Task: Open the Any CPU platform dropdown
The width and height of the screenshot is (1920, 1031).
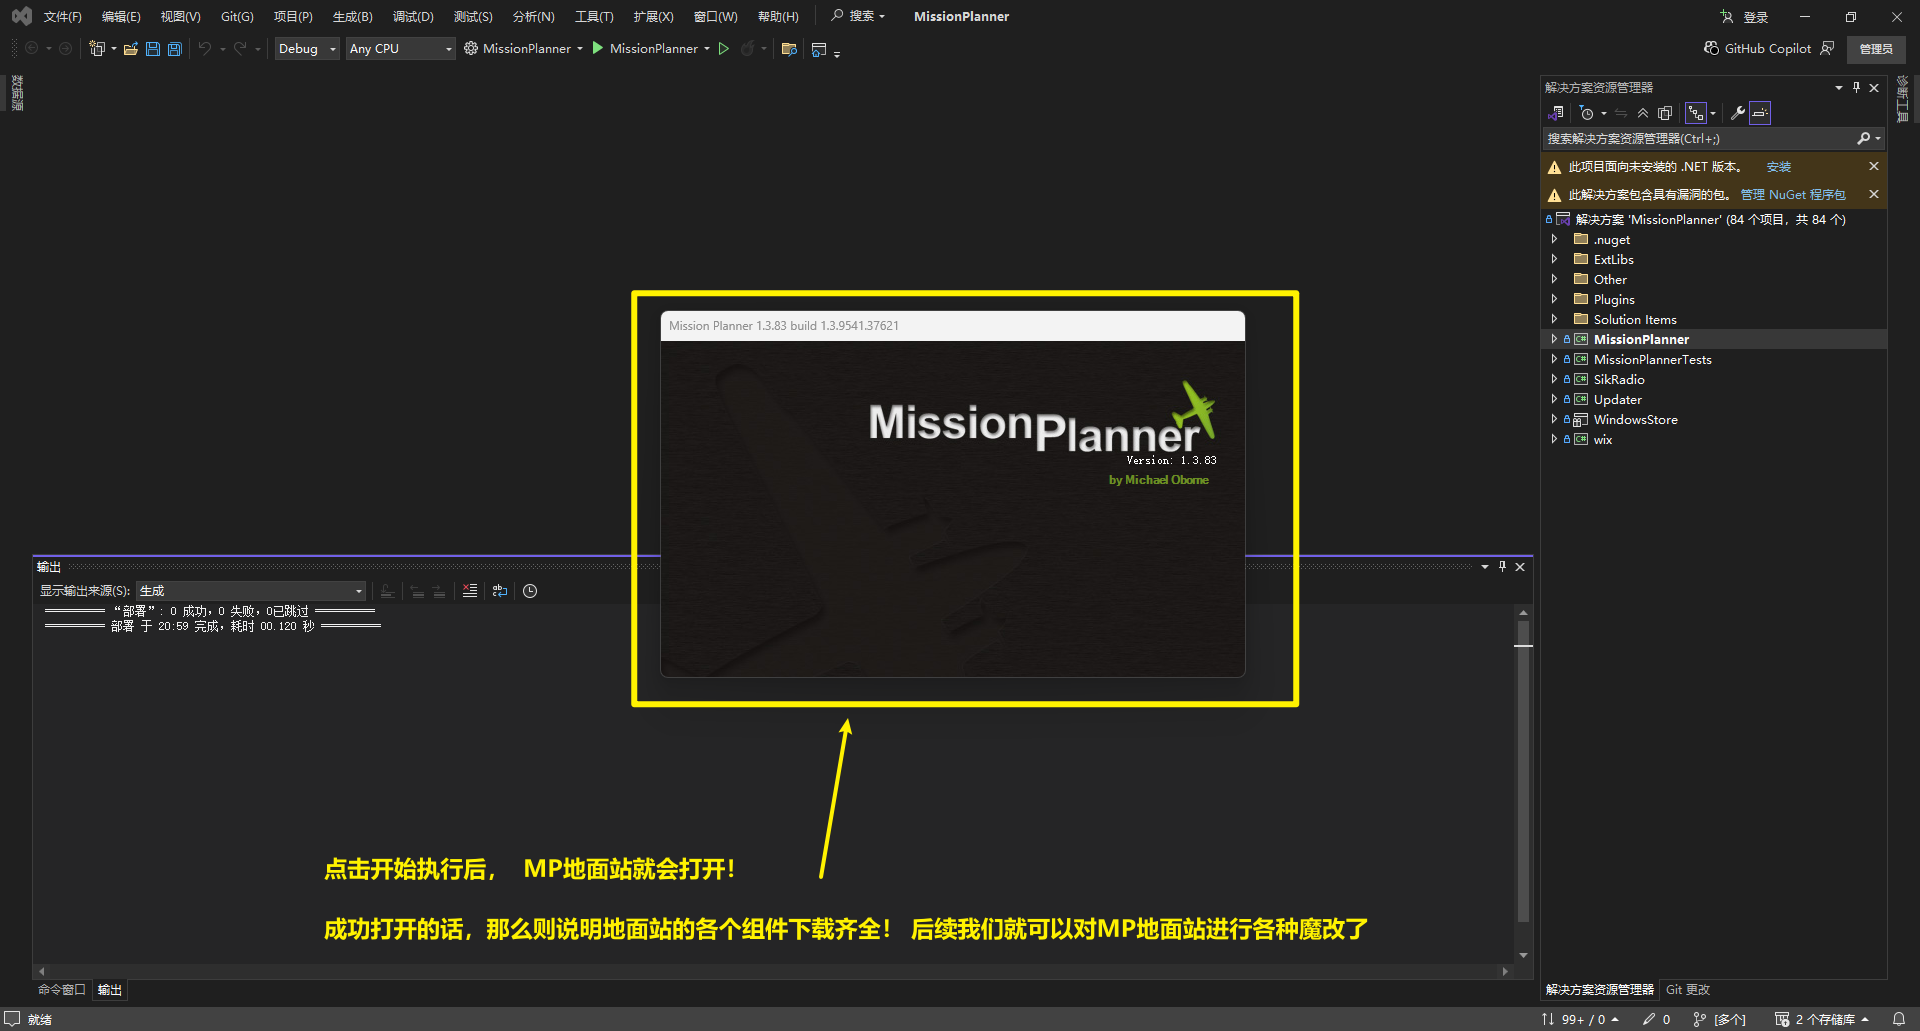Action: point(400,49)
